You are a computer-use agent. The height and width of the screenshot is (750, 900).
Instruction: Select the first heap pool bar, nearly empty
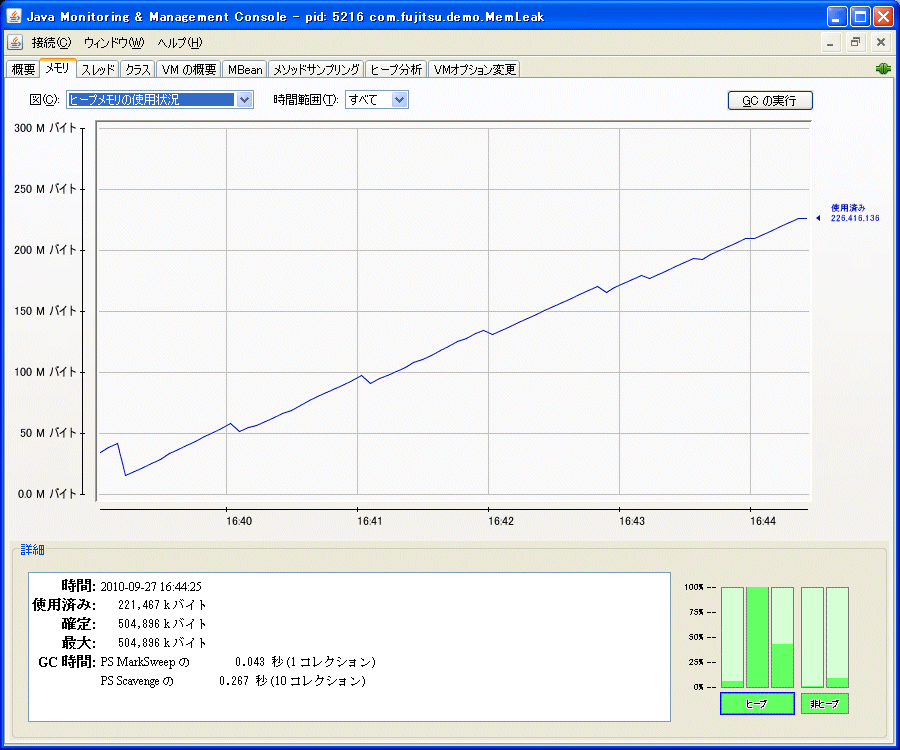point(732,637)
